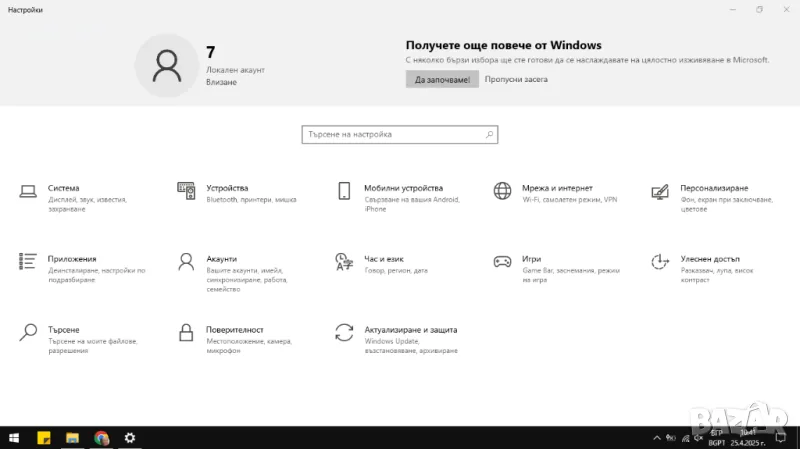The height and width of the screenshot is (449, 800).
Task: Click the Търсене magnifier category icon
Action: 29,333
